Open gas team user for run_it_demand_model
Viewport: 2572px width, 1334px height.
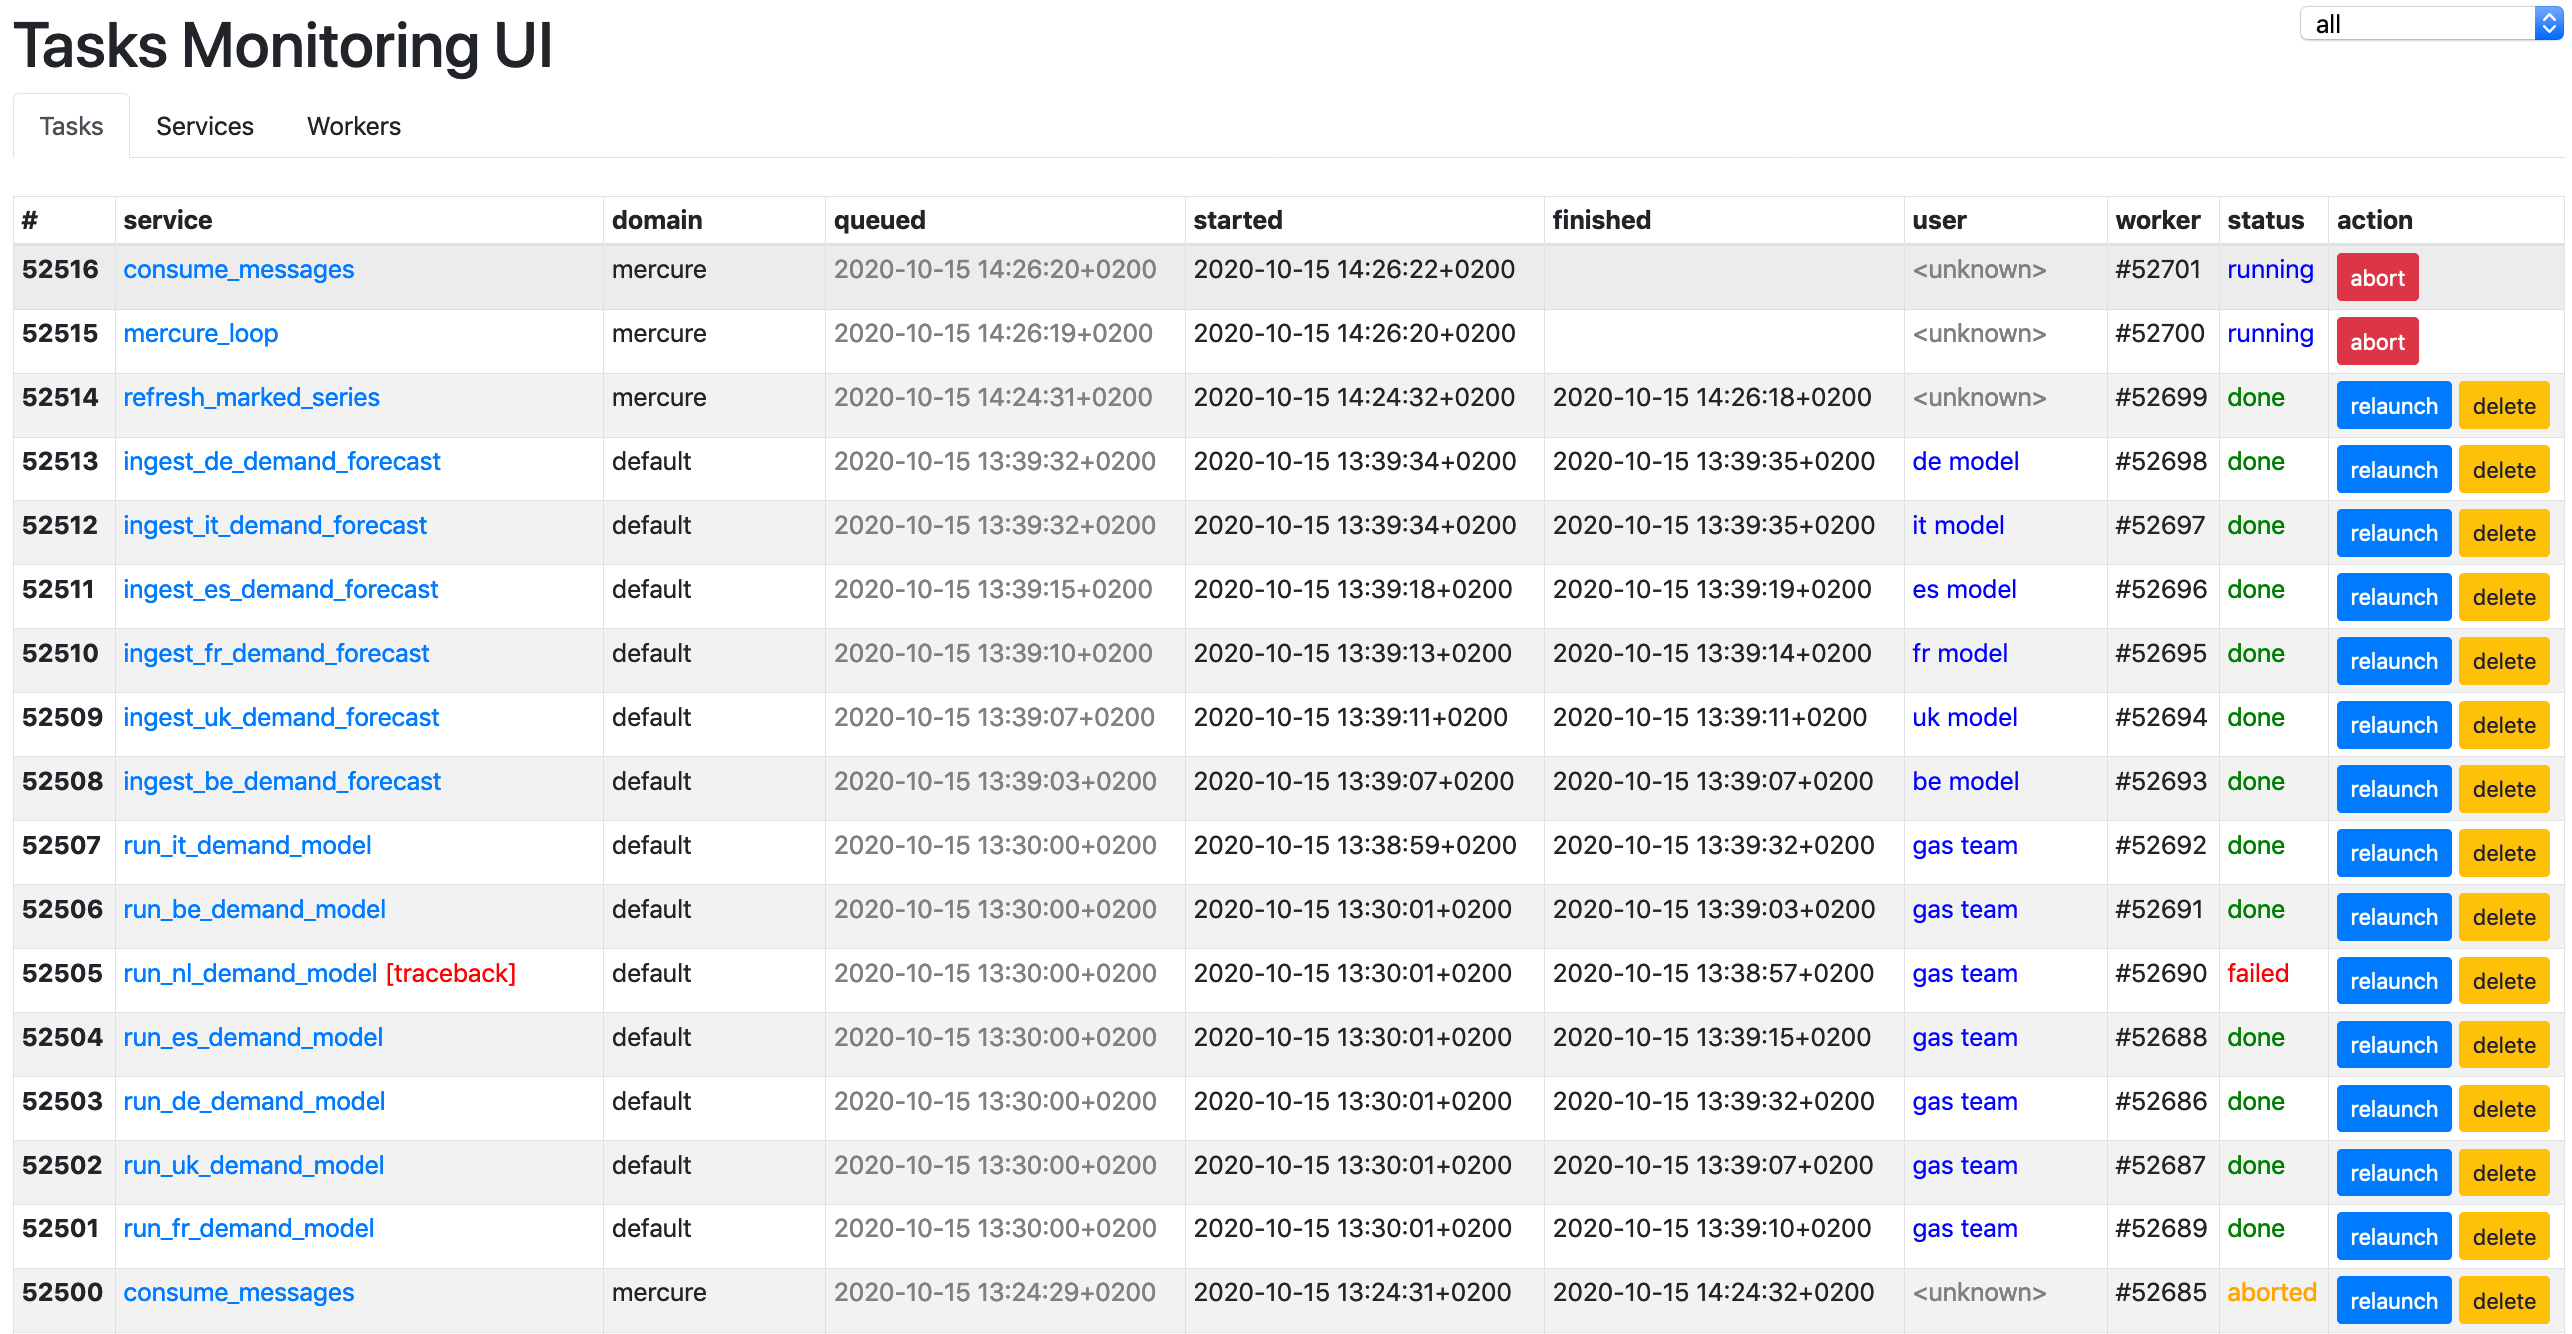[1964, 845]
